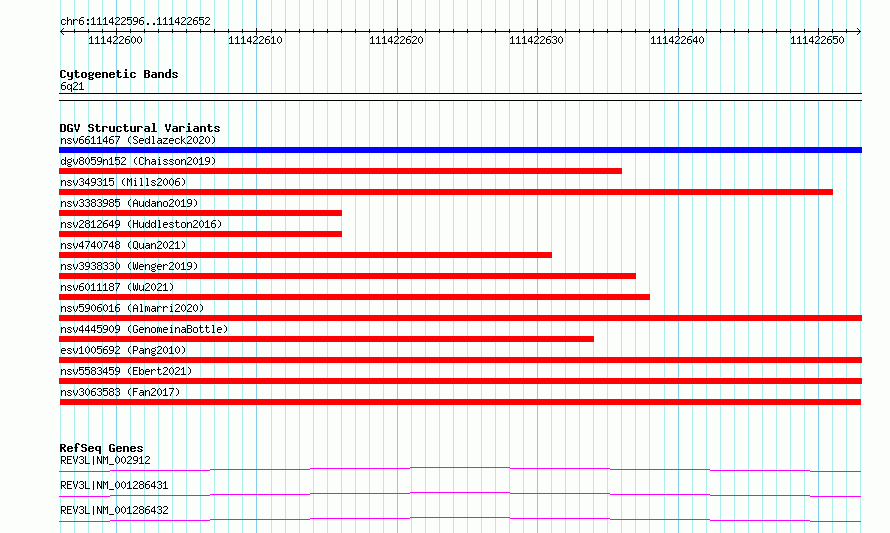
Task: Click the 6q21 cytogenetic band label
Action: pos(72,86)
